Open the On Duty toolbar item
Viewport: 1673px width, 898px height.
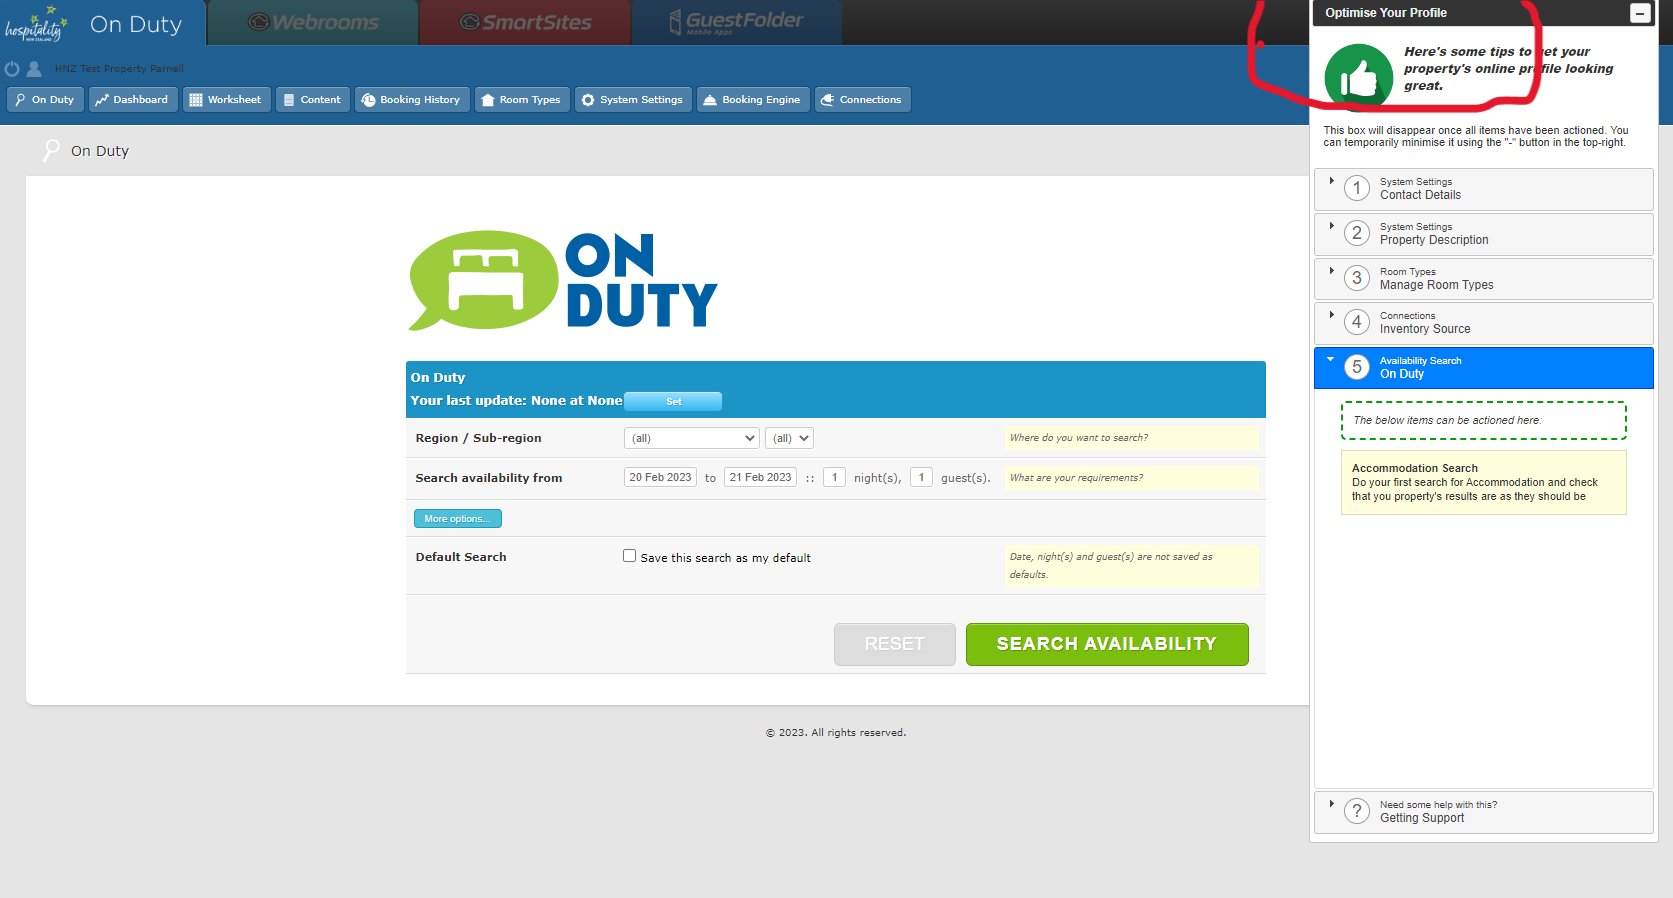(x=45, y=100)
